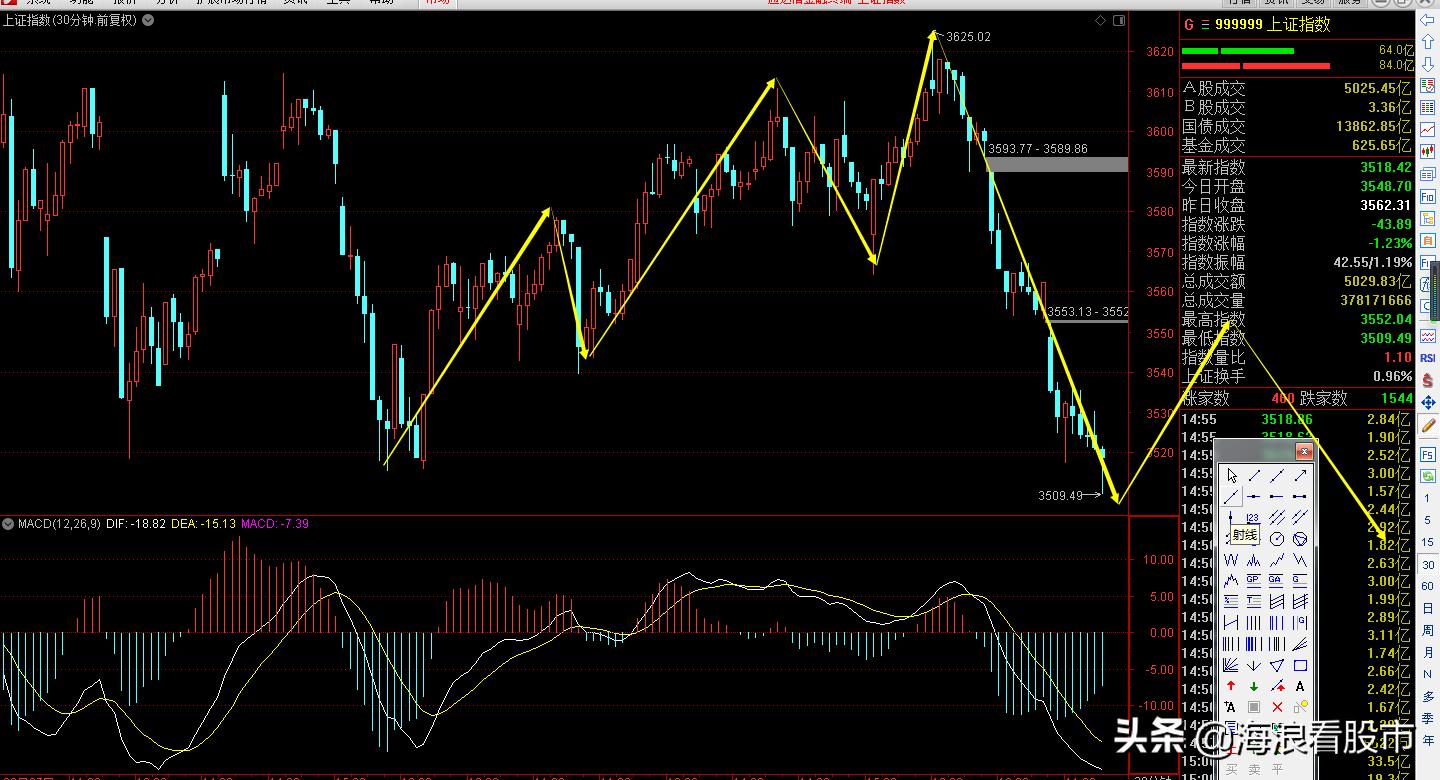This screenshot has height=780, width=1440.
Task: Place a red up-arrow marker
Action: (1231, 686)
